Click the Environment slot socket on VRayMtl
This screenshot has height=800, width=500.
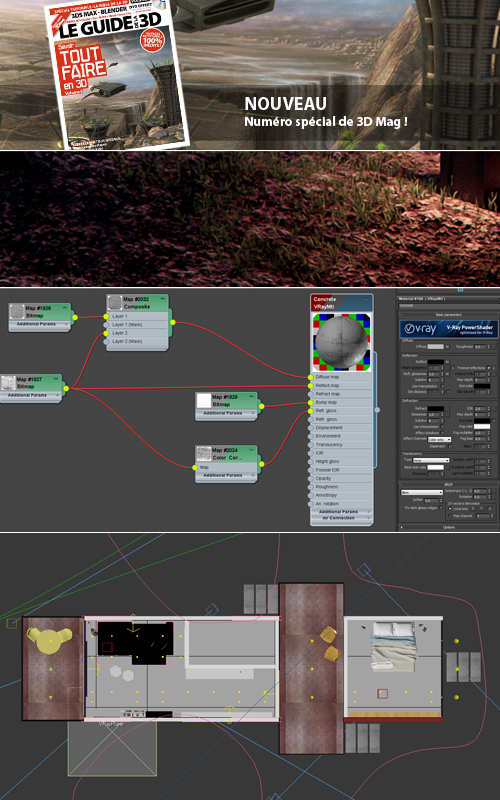coord(311,436)
